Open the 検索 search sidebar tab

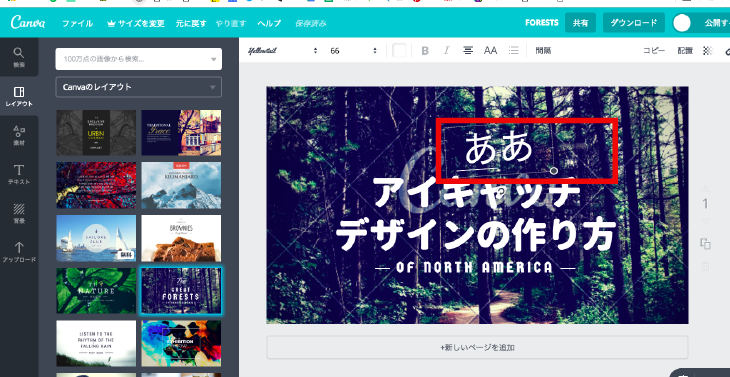[19, 57]
